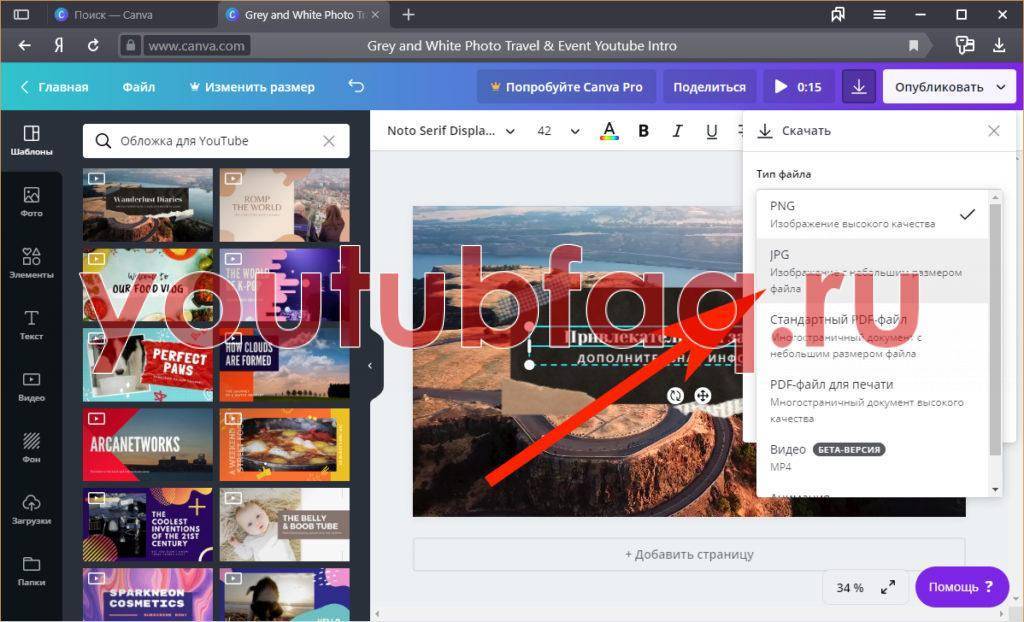
Task: Open the text color picker
Action: click(609, 131)
